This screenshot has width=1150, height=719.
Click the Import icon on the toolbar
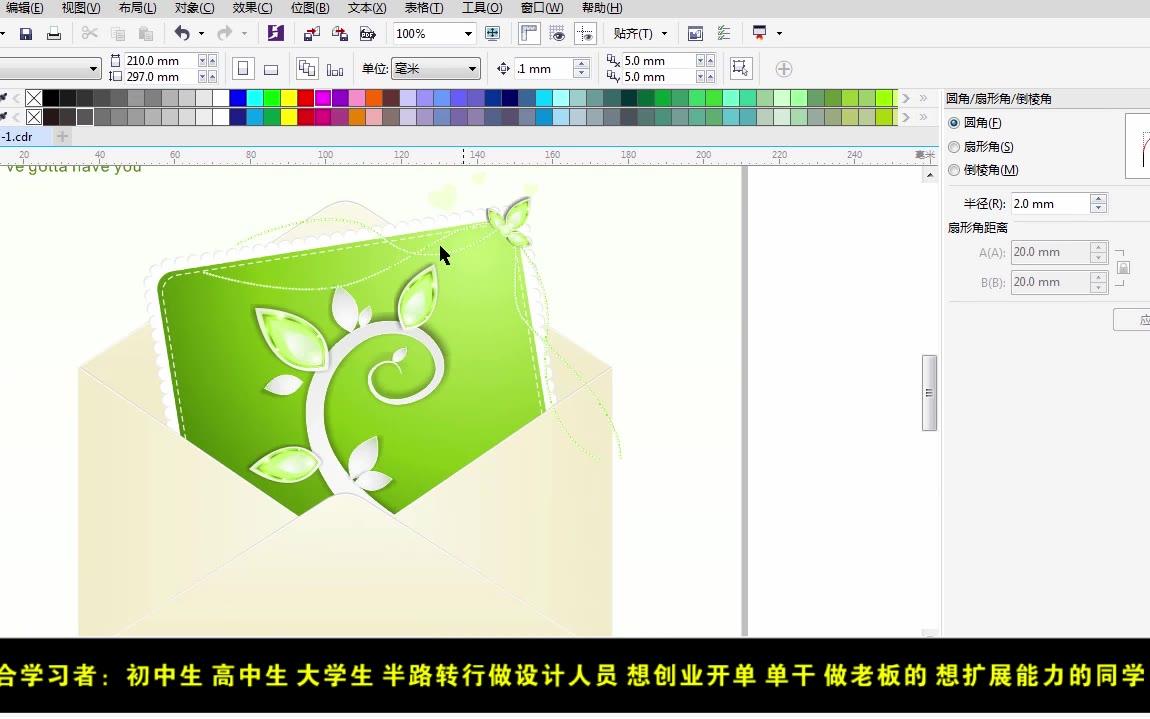[x=310, y=33]
